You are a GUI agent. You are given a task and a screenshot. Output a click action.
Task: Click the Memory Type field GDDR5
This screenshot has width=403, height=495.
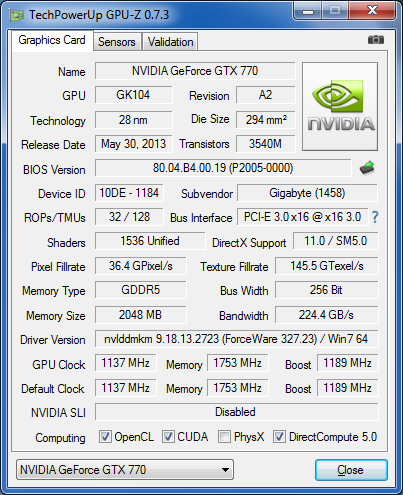141,290
